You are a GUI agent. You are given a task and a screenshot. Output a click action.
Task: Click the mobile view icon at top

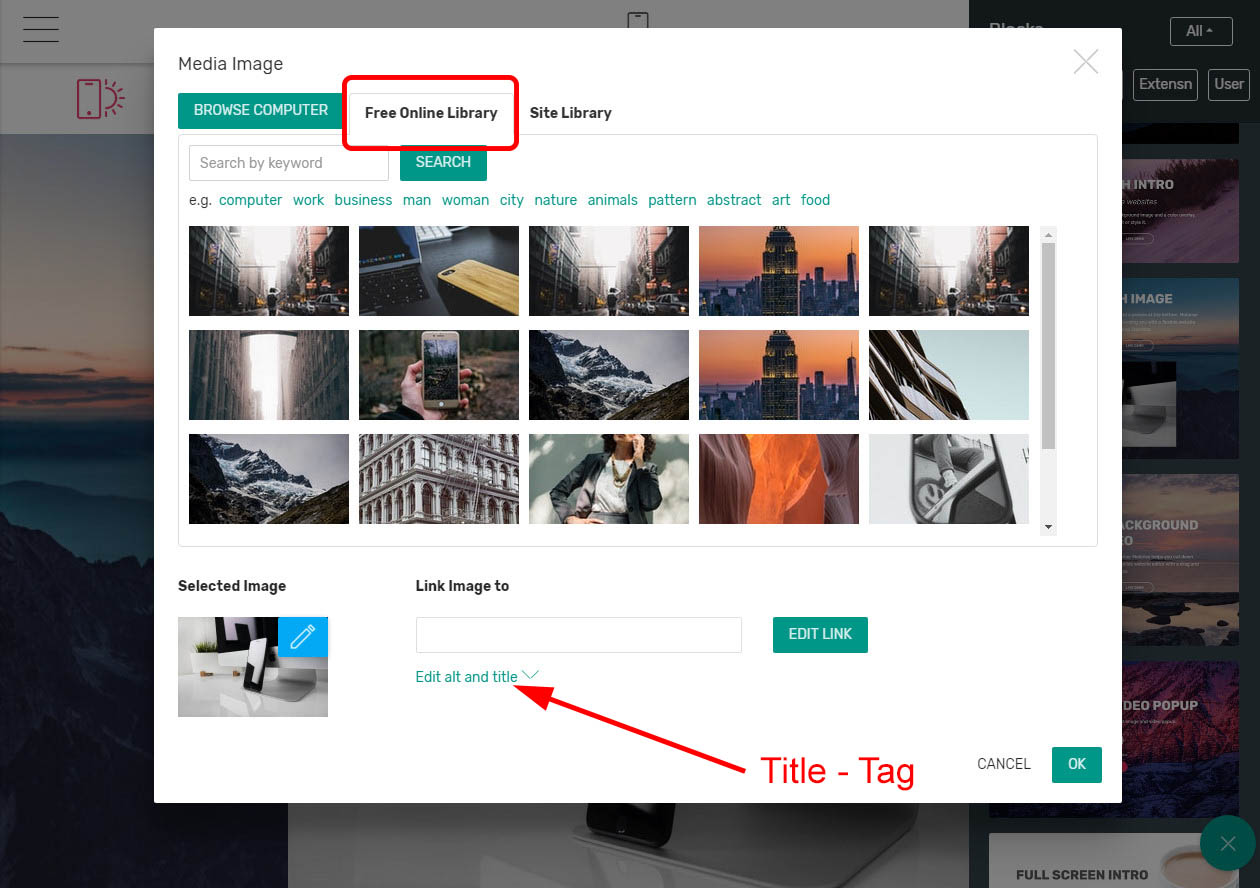coord(638,21)
